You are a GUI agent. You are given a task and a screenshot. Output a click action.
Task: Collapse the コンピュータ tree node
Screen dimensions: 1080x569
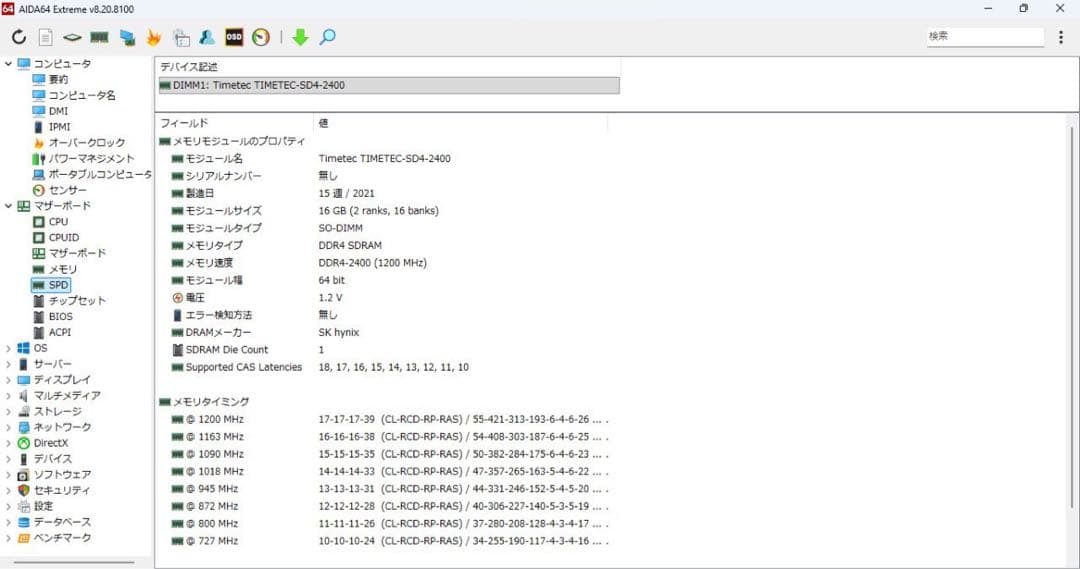click(x=8, y=63)
